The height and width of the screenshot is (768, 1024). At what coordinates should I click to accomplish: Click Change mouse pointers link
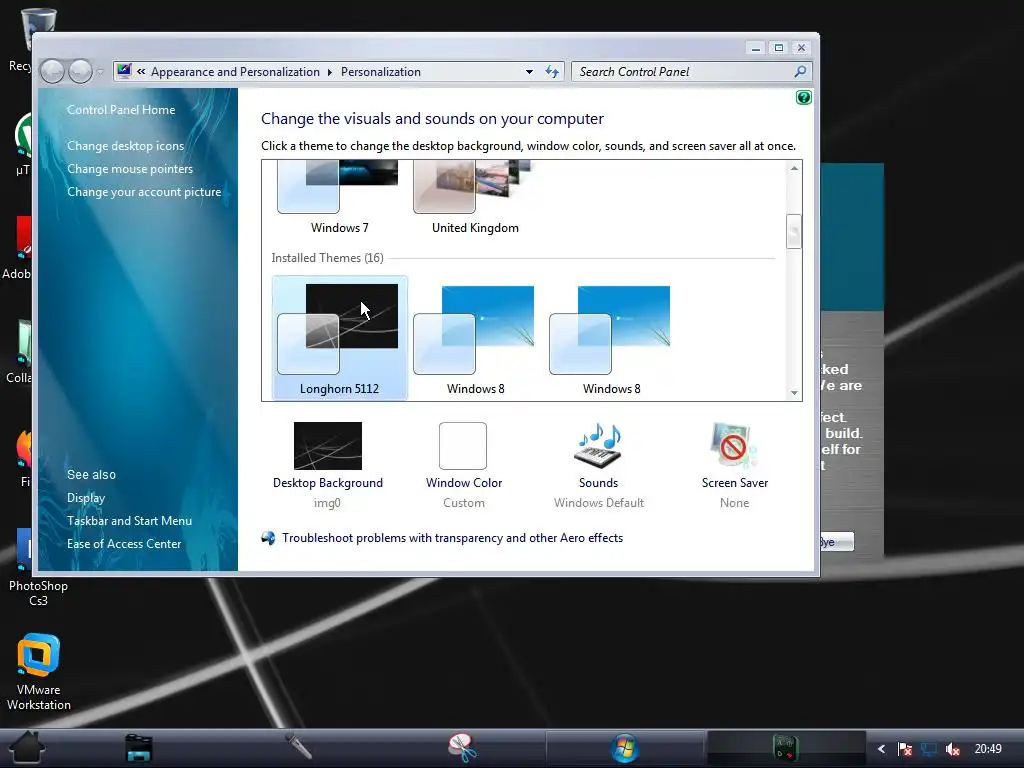pyautogui.click(x=130, y=168)
